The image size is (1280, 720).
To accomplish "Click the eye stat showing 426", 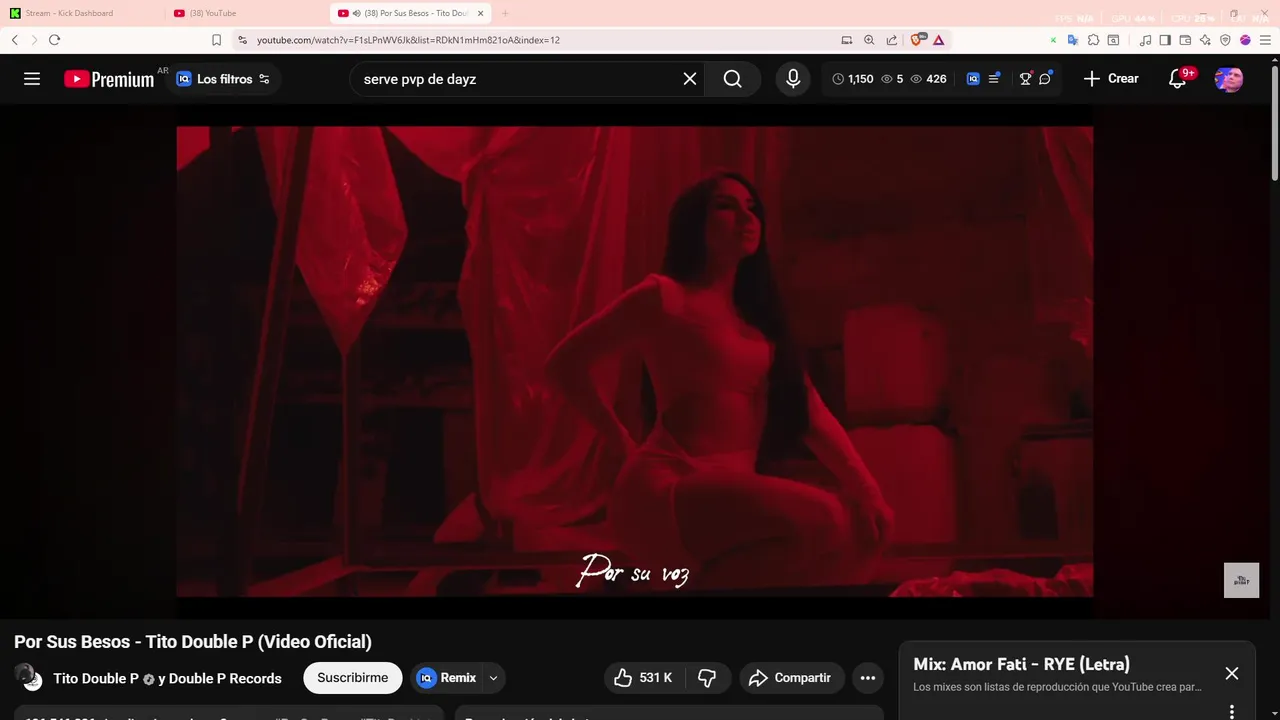I will (928, 79).
